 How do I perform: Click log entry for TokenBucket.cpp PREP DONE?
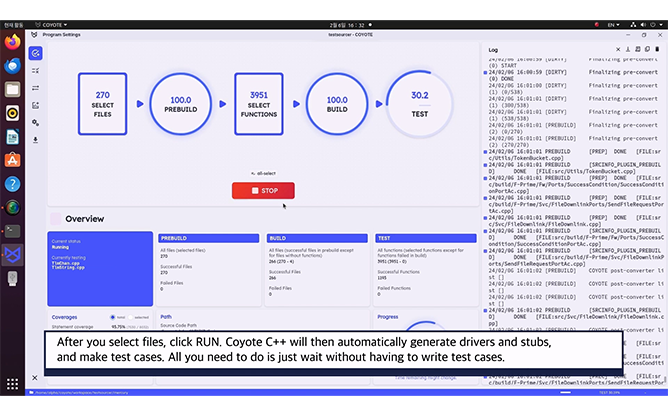(x=575, y=155)
